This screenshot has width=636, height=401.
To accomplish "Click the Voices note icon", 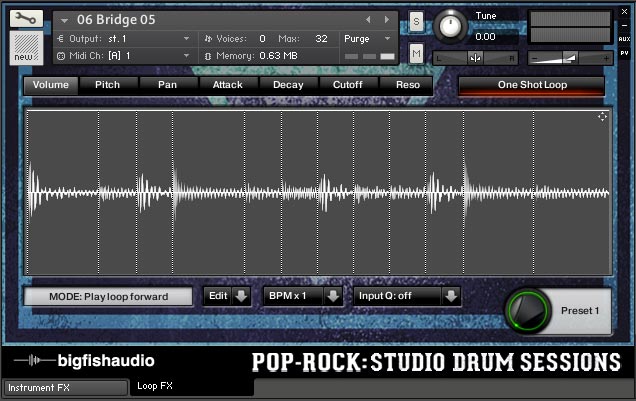I will coord(208,39).
